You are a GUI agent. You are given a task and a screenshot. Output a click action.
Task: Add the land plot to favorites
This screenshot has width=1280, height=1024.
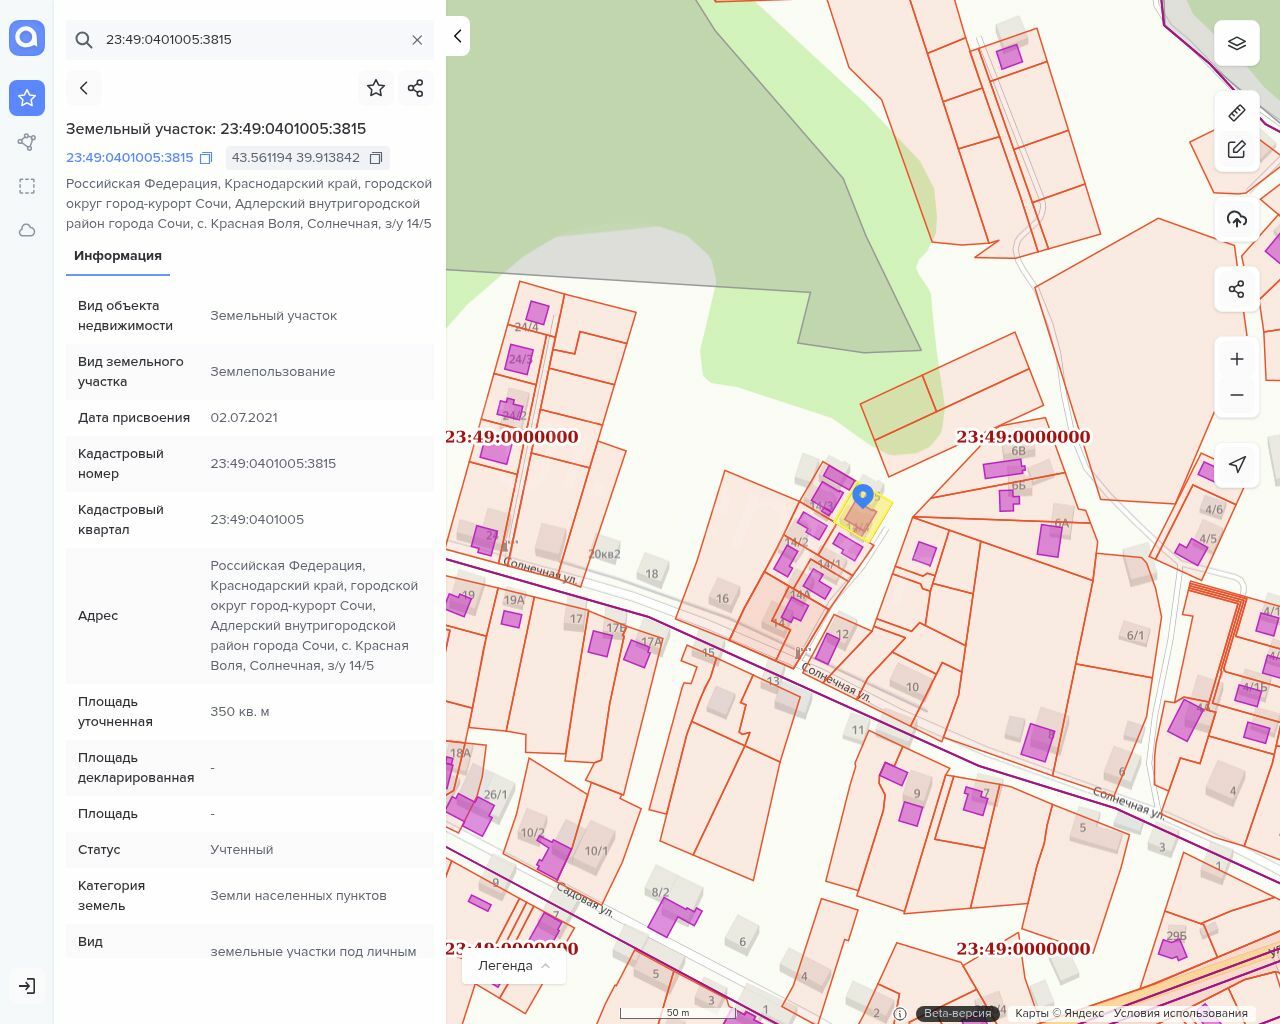(376, 88)
